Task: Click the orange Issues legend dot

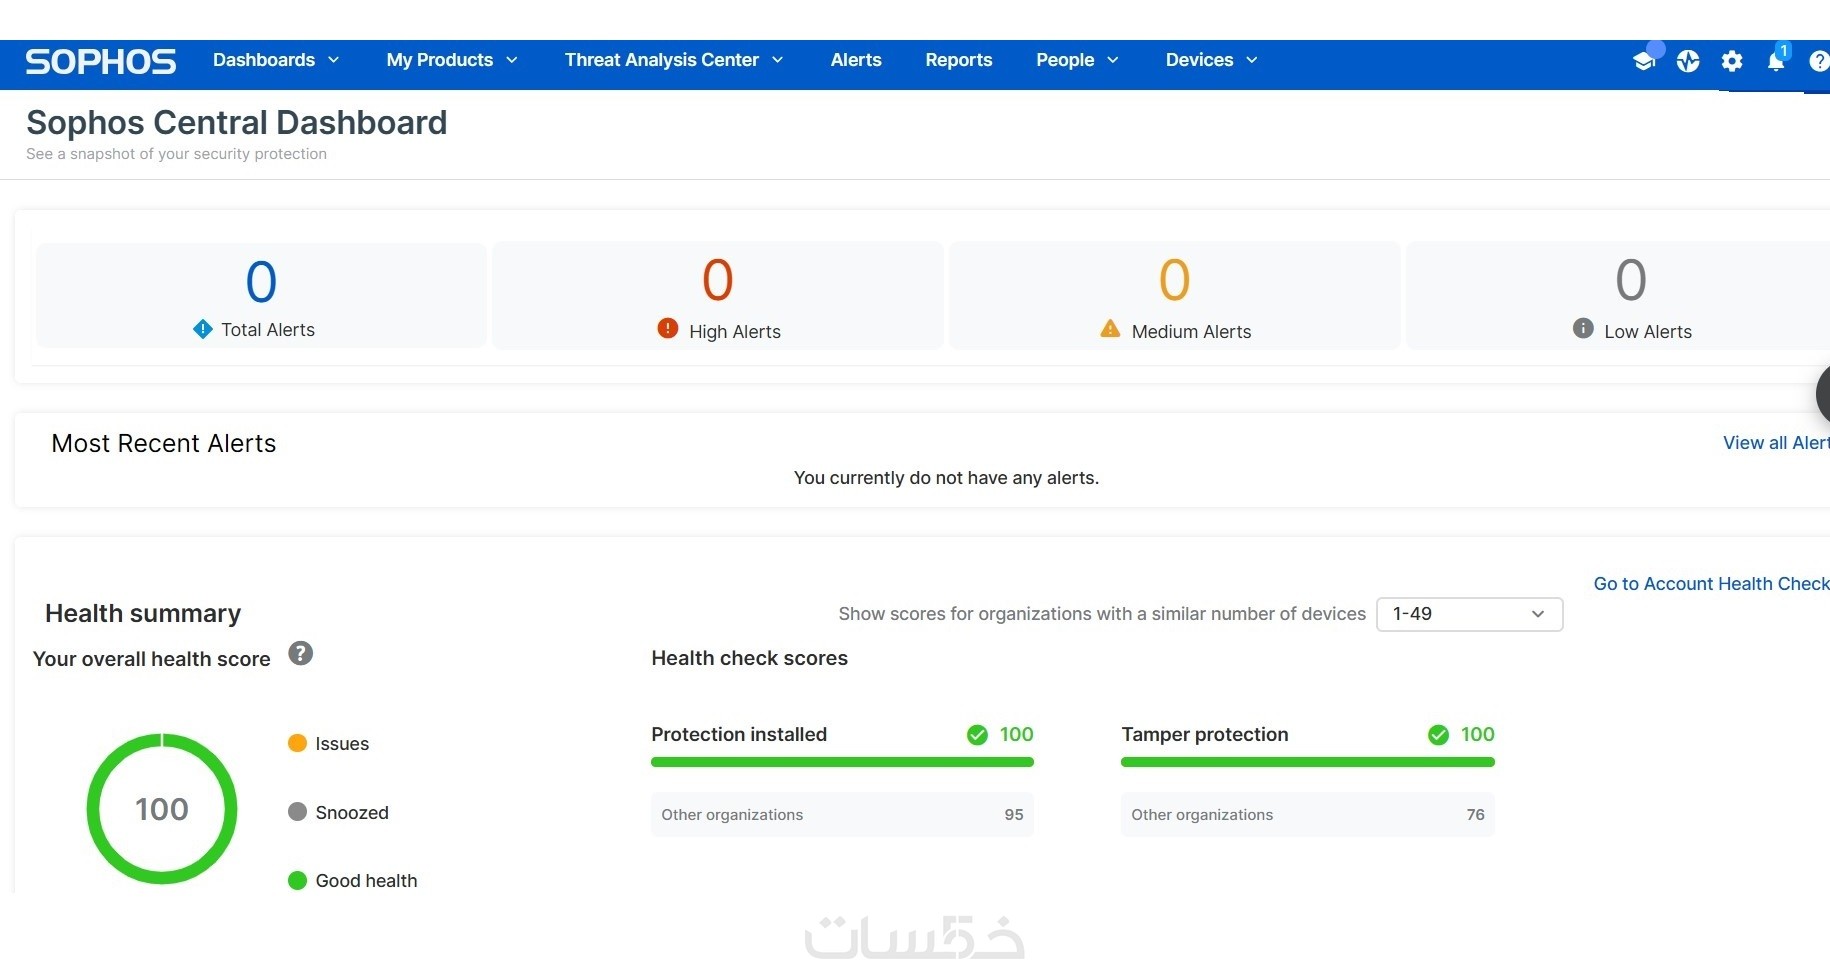Action: pos(297,743)
